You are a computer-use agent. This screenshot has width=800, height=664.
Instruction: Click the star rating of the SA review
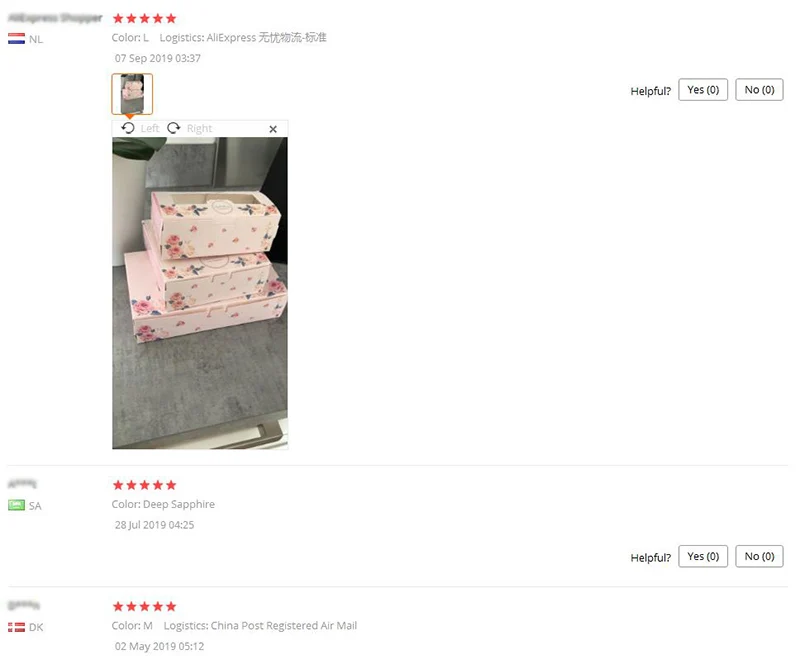(144, 485)
